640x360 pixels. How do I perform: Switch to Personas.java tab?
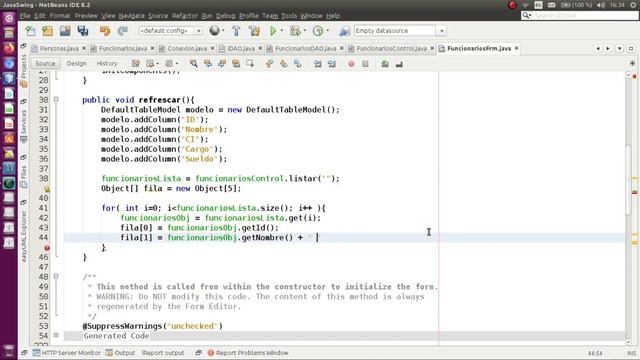[59, 48]
